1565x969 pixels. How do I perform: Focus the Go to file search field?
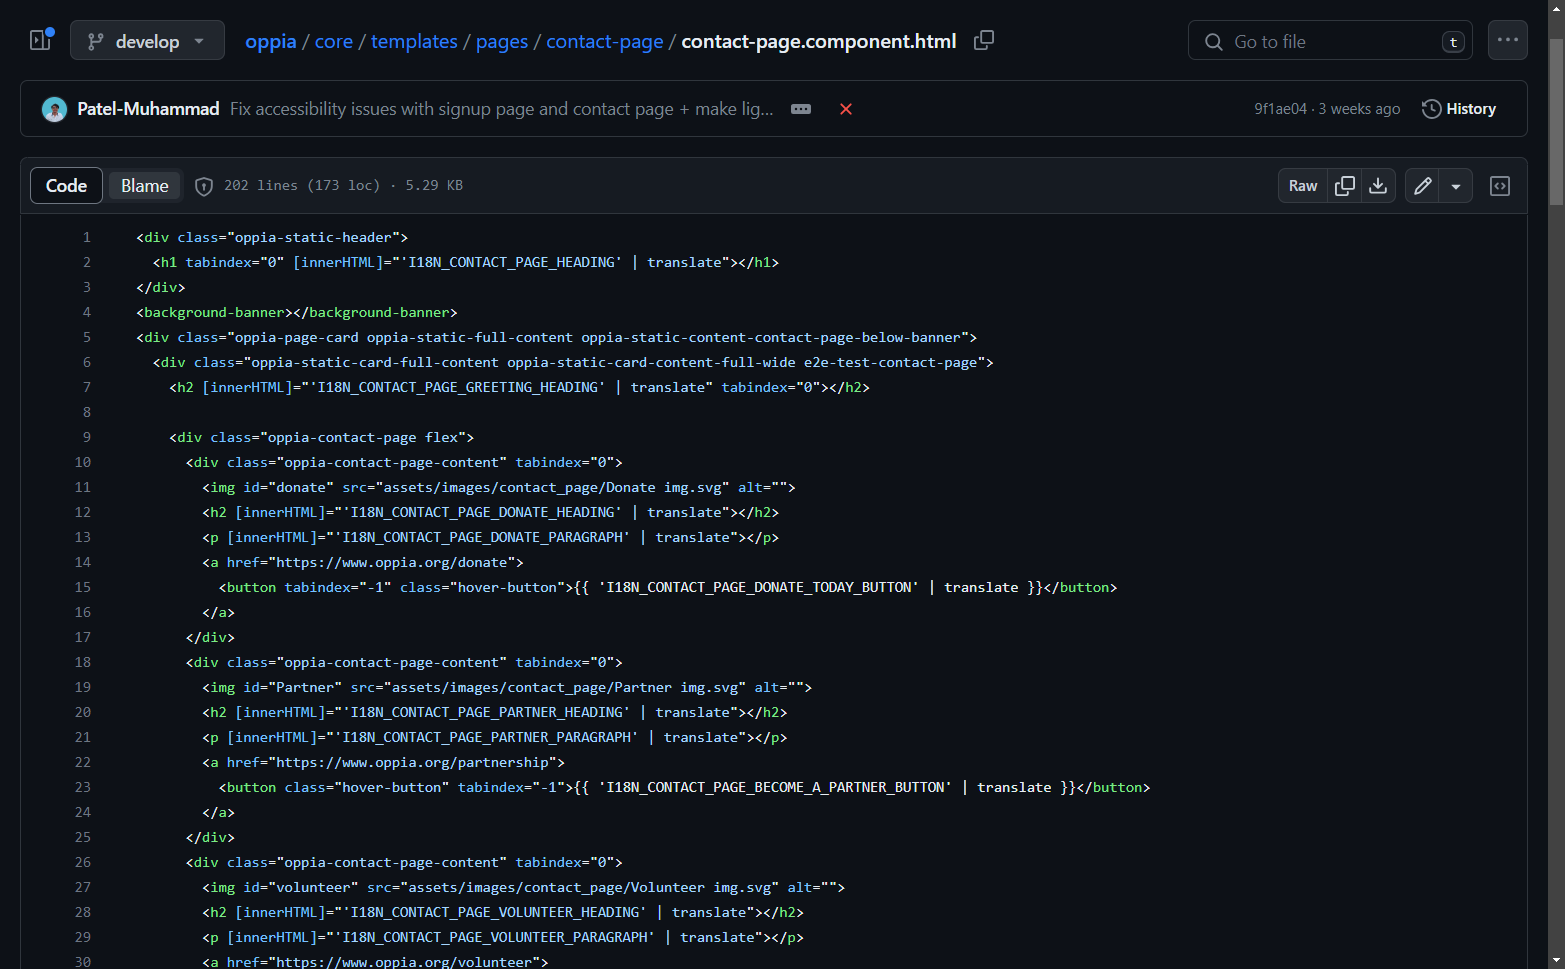(x=1330, y=41)
